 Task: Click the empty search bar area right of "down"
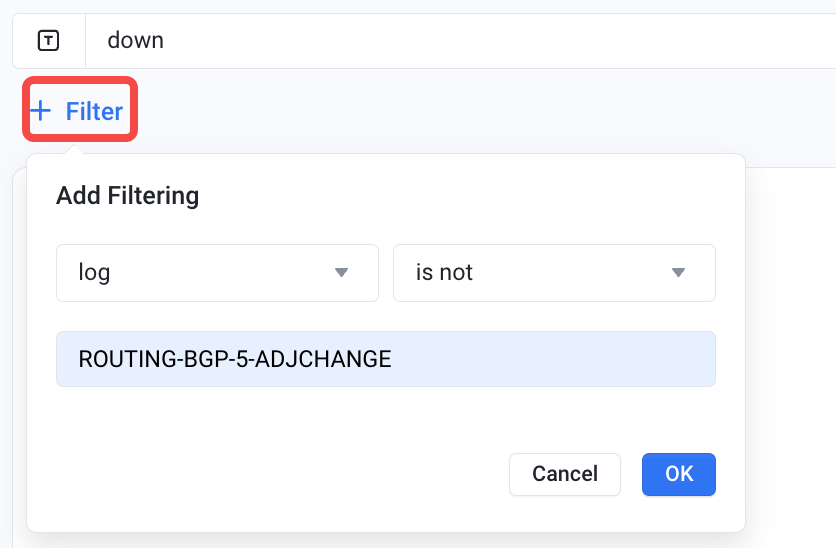[x=501, y=41]
